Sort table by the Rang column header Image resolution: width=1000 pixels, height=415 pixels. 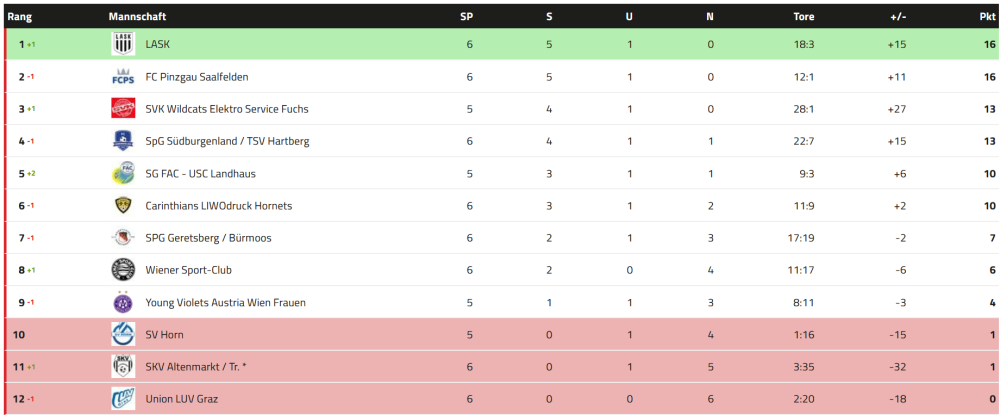point(20,17)
